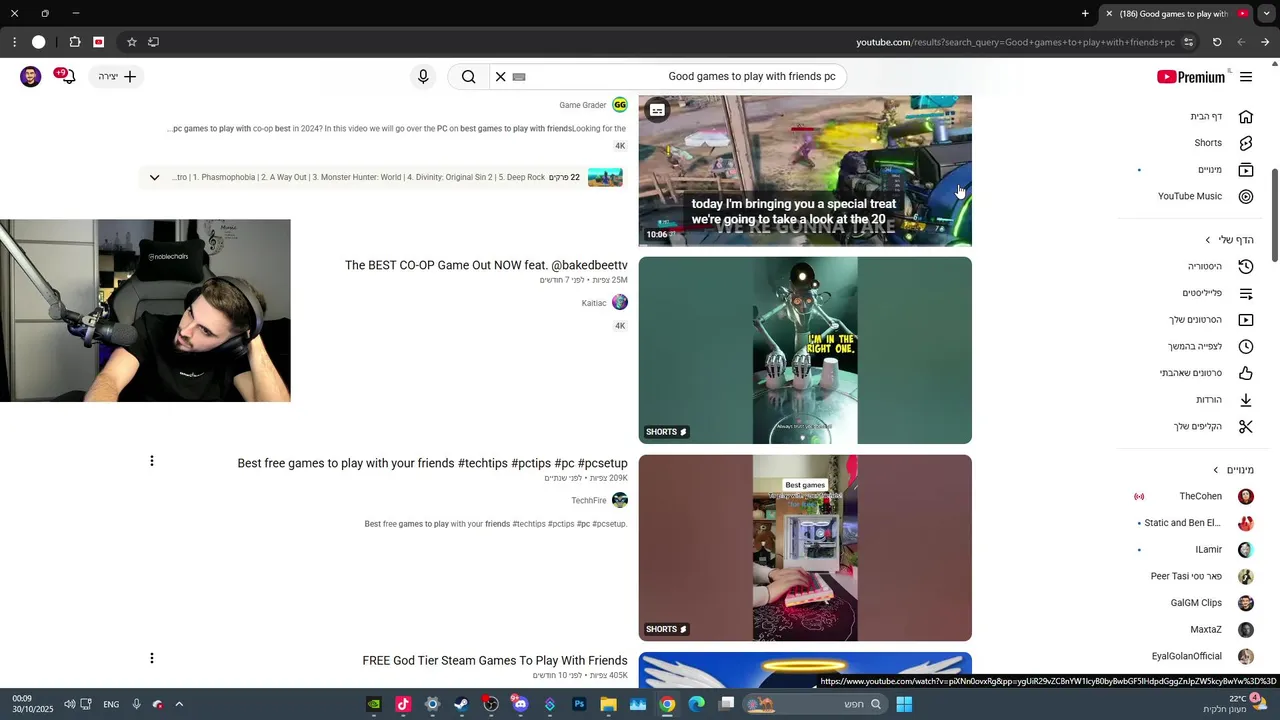The image size is (1280, 720).
Task: Open the Game Grader channel link
Action: pyautogui.click(x=583, y=105)
